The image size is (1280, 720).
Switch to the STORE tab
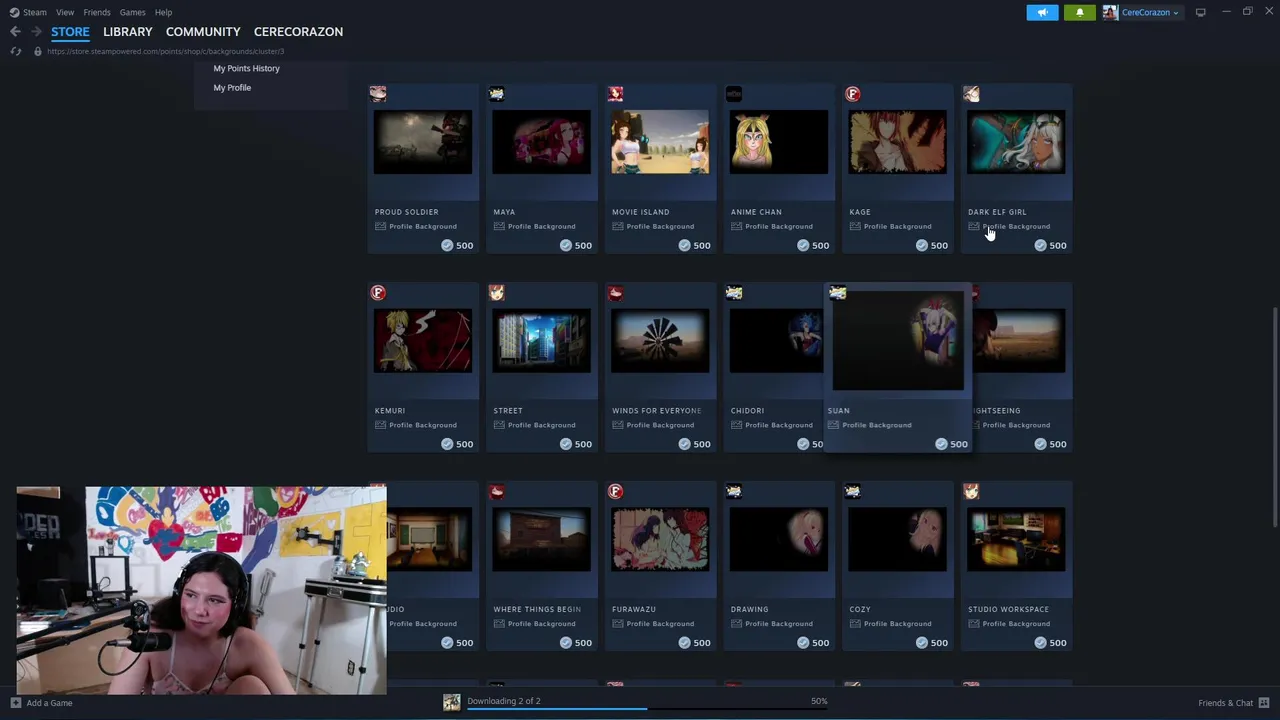70,32
